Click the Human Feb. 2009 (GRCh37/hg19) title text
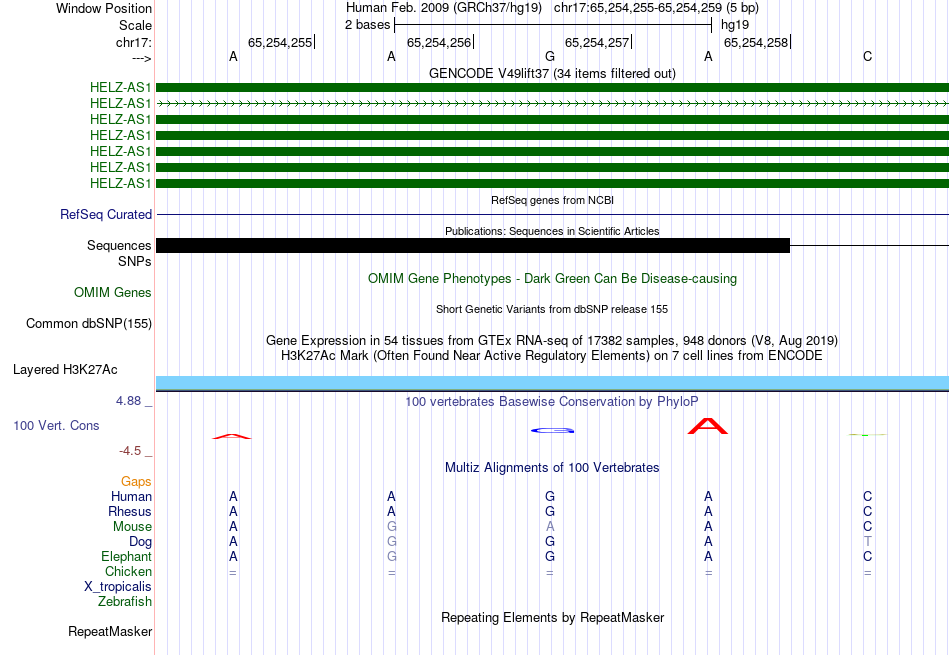Viewport: 950px width, 655px height. (443, 7)
